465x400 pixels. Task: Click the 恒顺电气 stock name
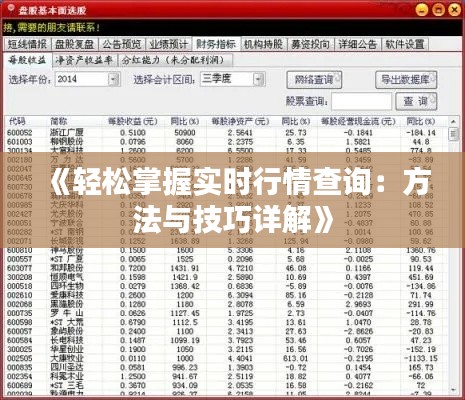67,277
